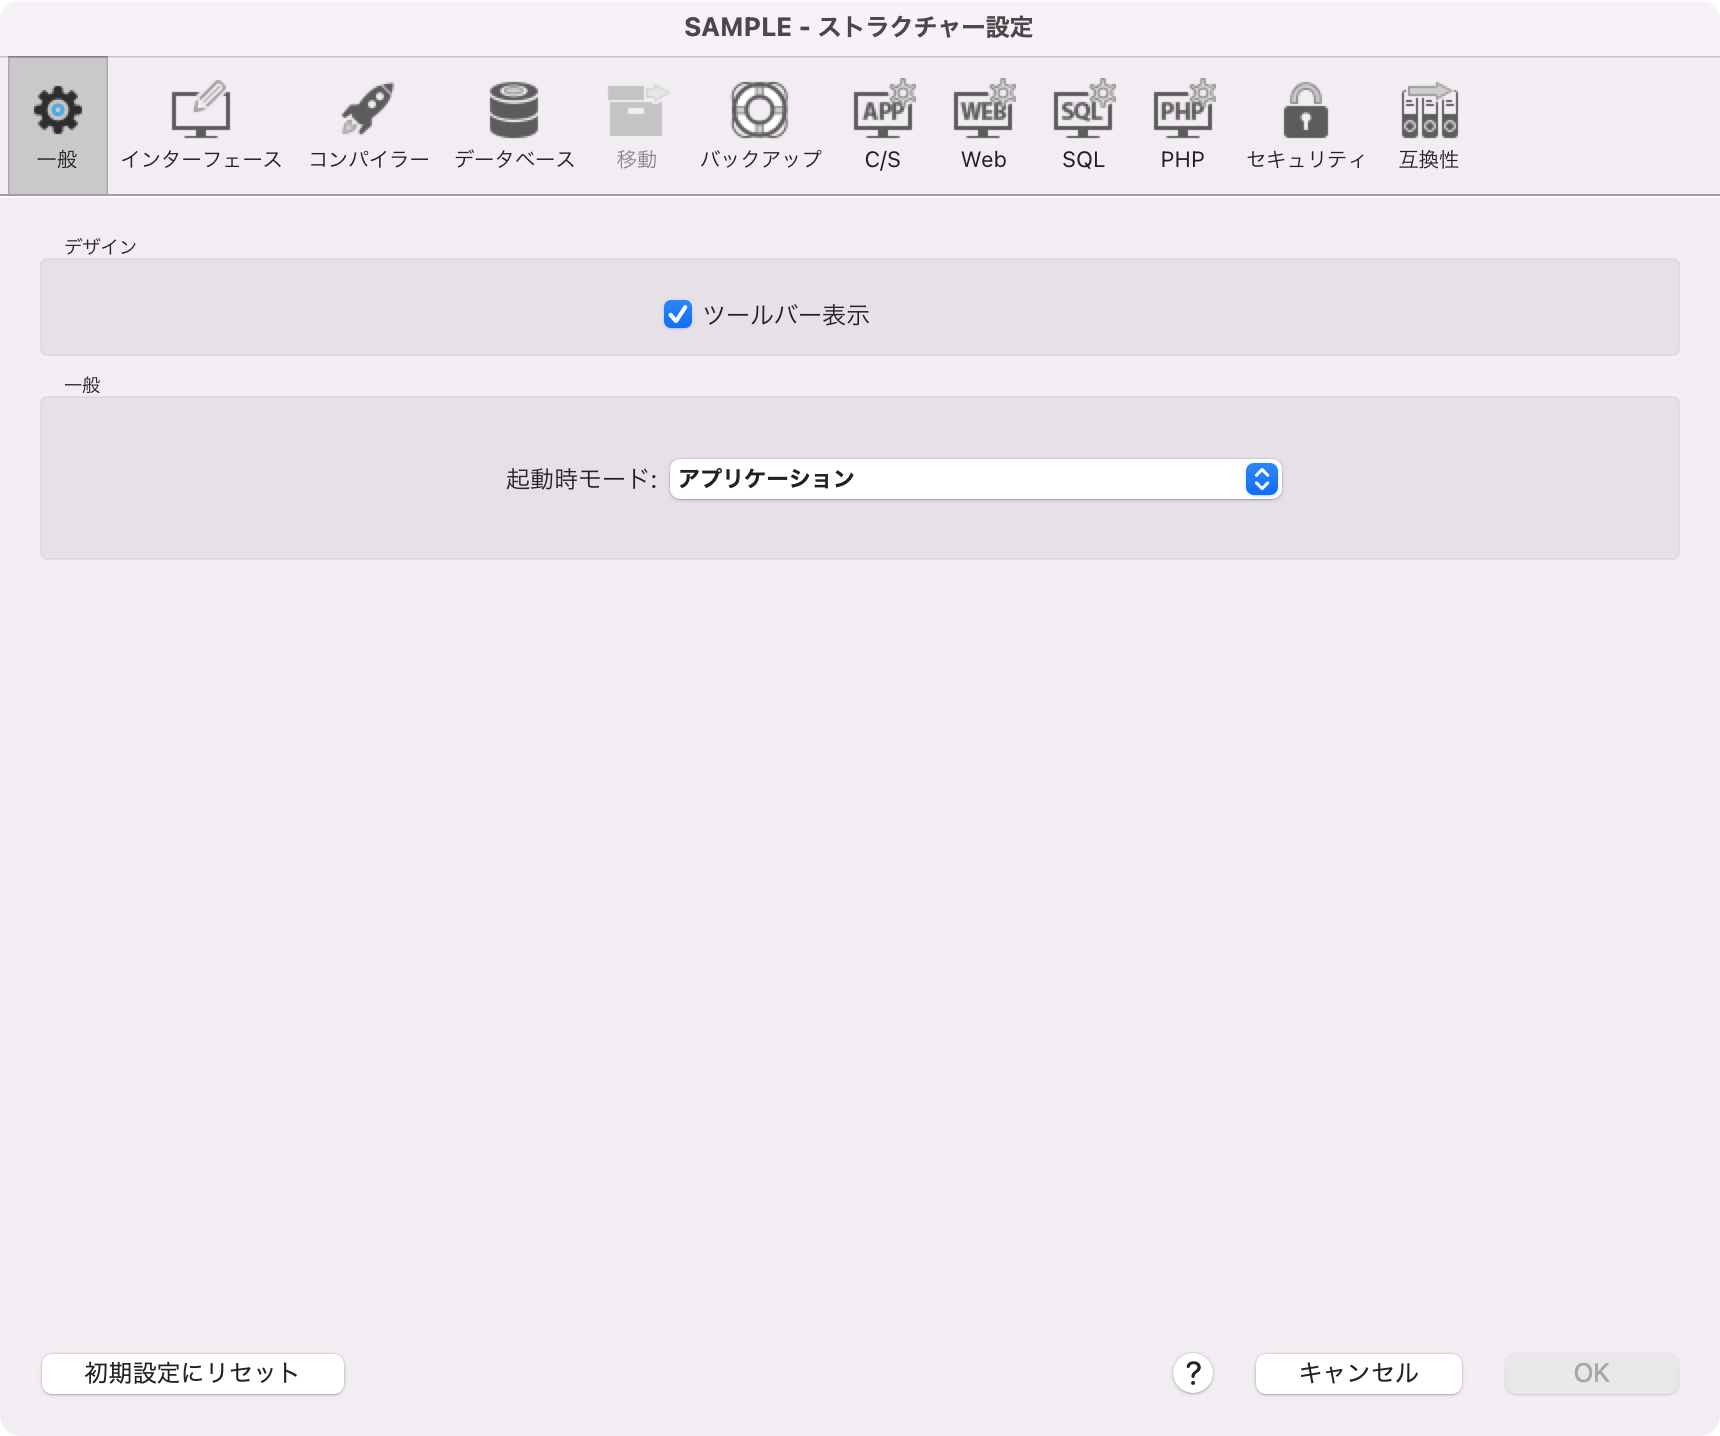Toggle toolbar visibility off
1720x1436 pixels.
click(679, 315)
